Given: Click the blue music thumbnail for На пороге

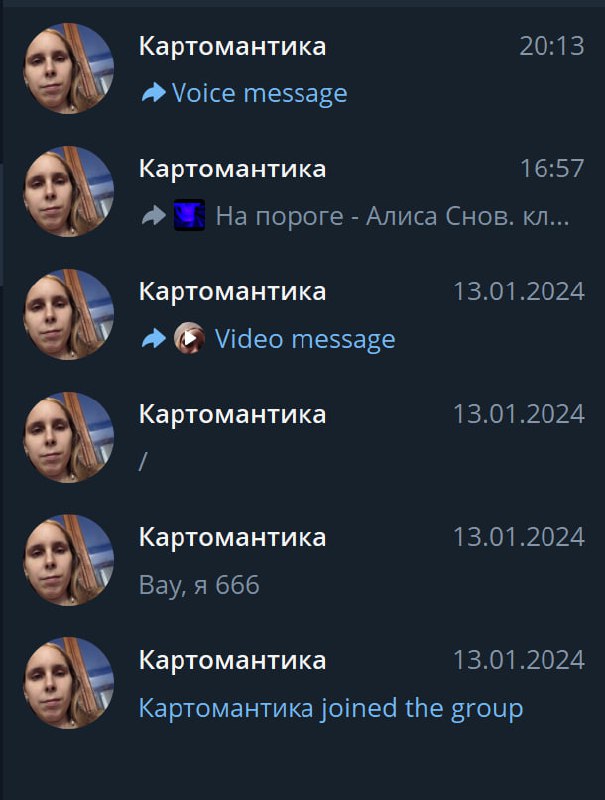Looking at the screenshot, I should click(189, 215).
